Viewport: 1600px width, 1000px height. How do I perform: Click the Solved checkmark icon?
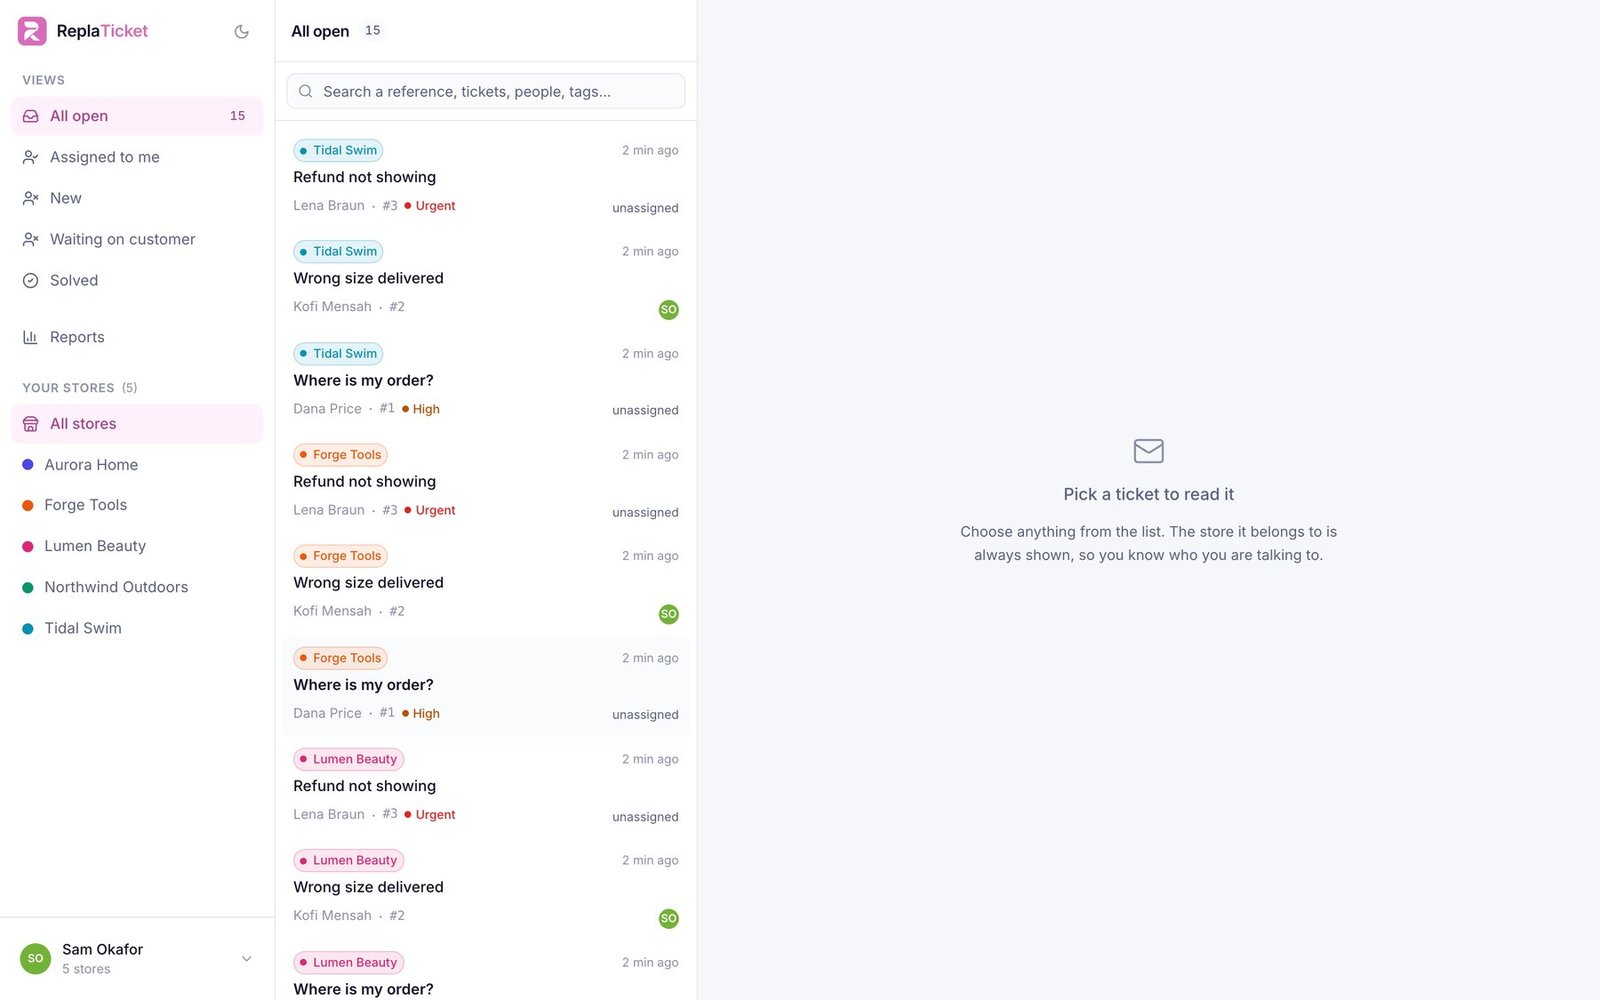pos(31,281)
